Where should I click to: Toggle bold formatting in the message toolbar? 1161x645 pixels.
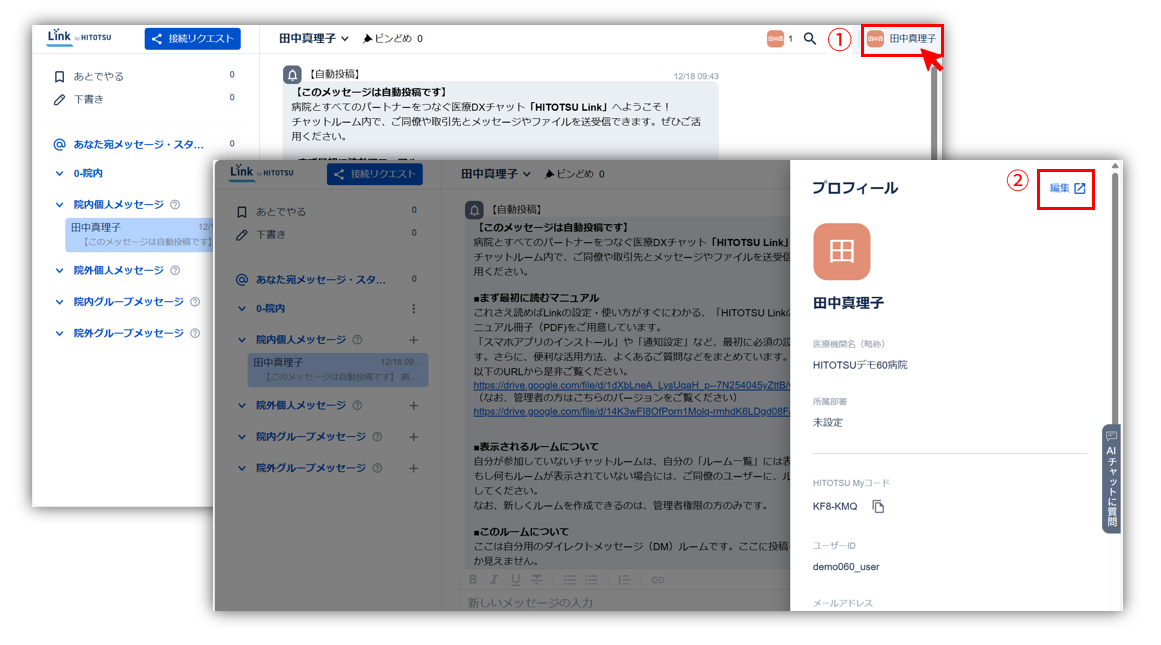(x=473, y=580)
